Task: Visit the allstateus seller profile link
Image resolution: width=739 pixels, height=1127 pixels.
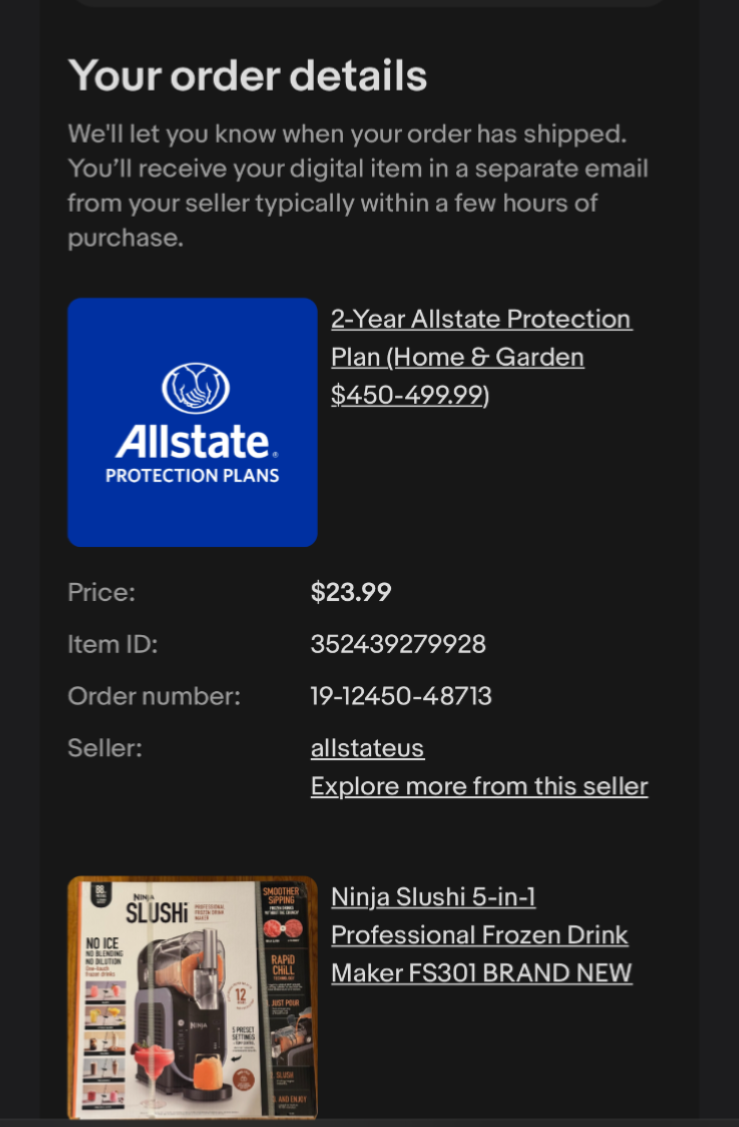Action: click(x=367, y=748)
